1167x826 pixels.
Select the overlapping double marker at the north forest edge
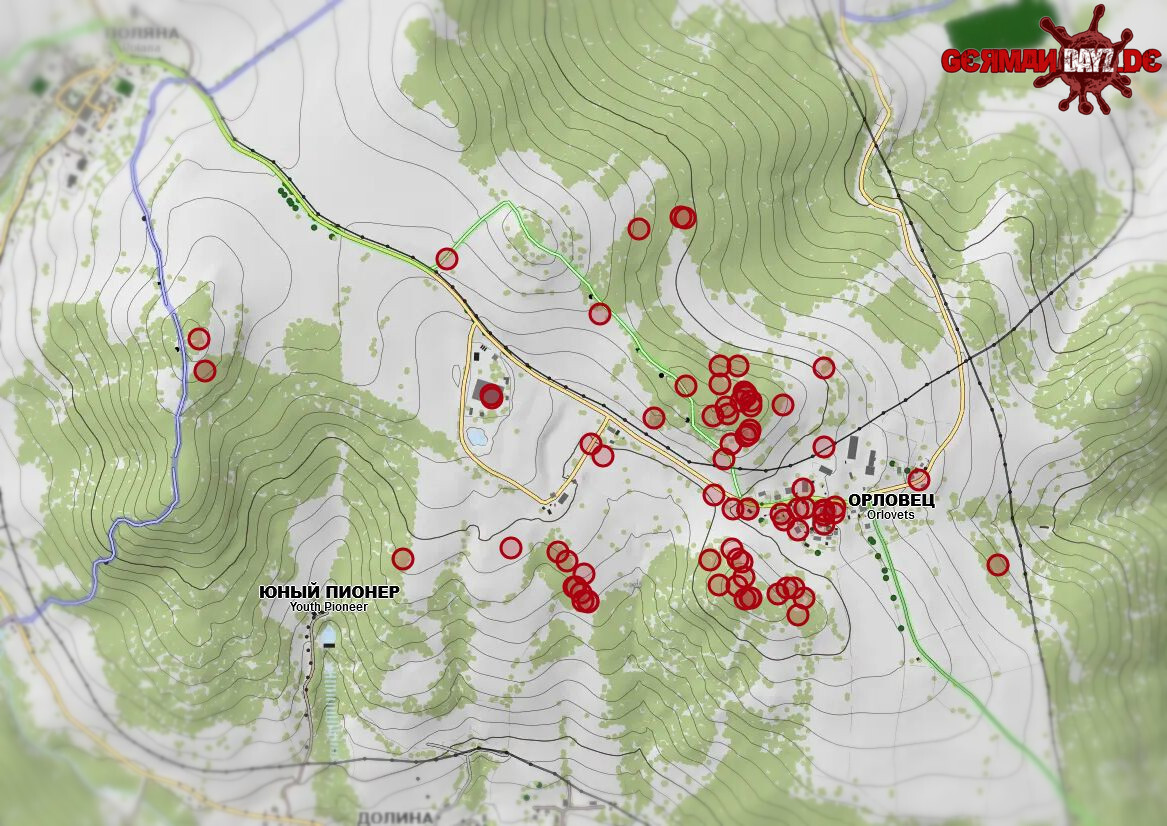[x=683, y=217]
